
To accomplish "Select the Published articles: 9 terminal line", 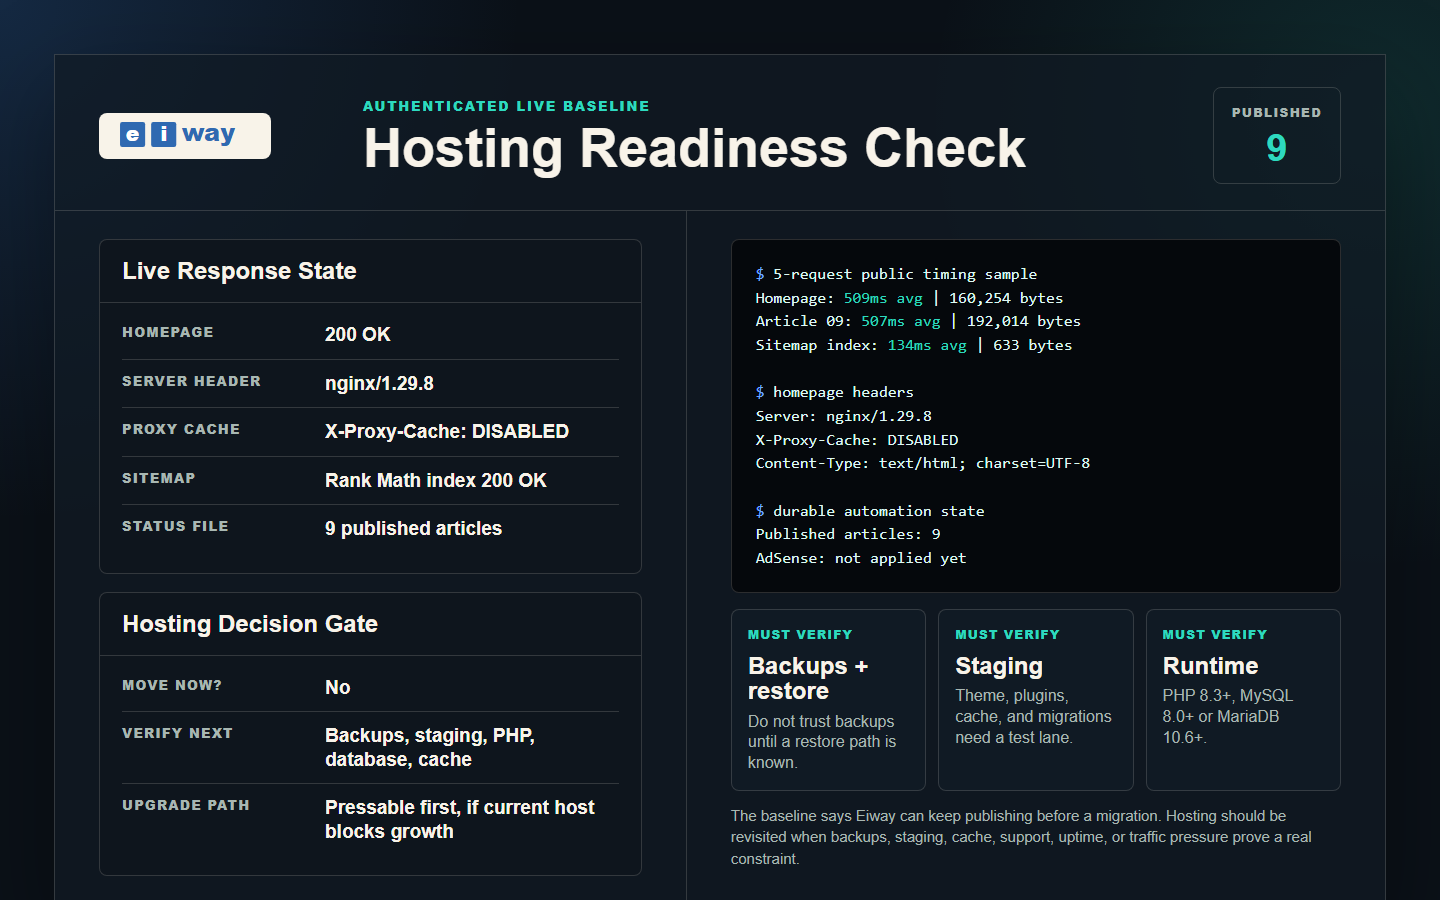I will coord(847,534).
